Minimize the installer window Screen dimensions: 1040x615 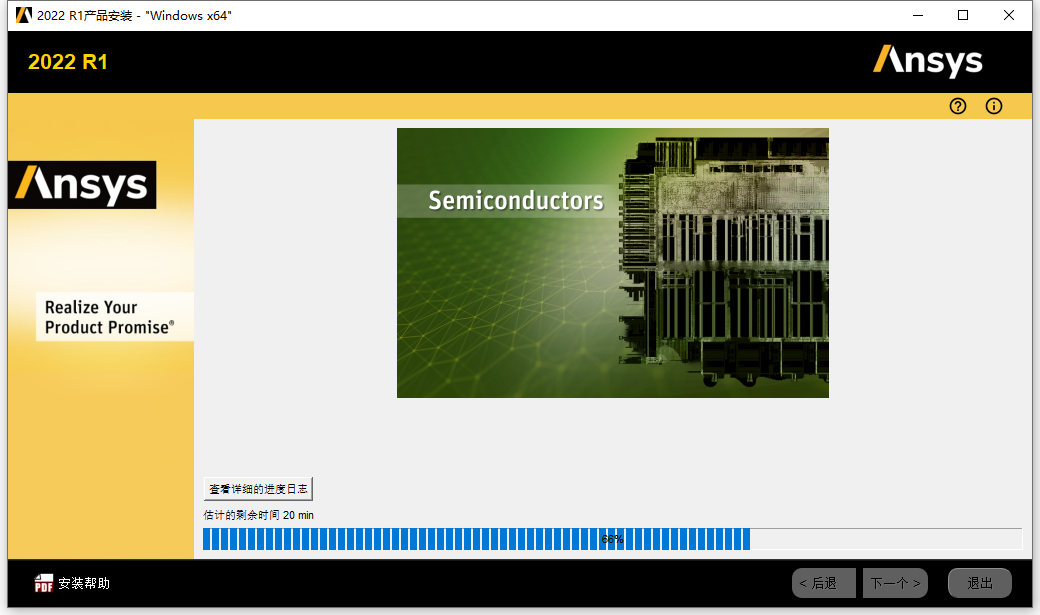click(918, 15)
